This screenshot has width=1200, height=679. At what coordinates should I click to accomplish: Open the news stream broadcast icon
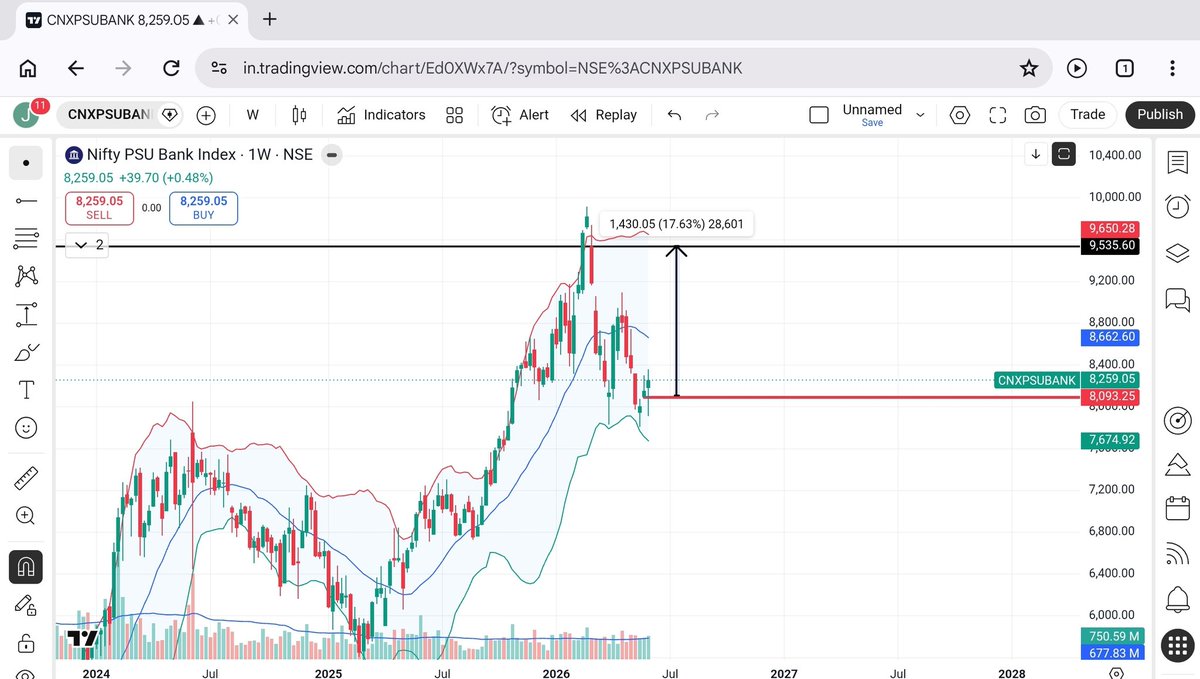pyautogui.click(x=1177, y=555)
